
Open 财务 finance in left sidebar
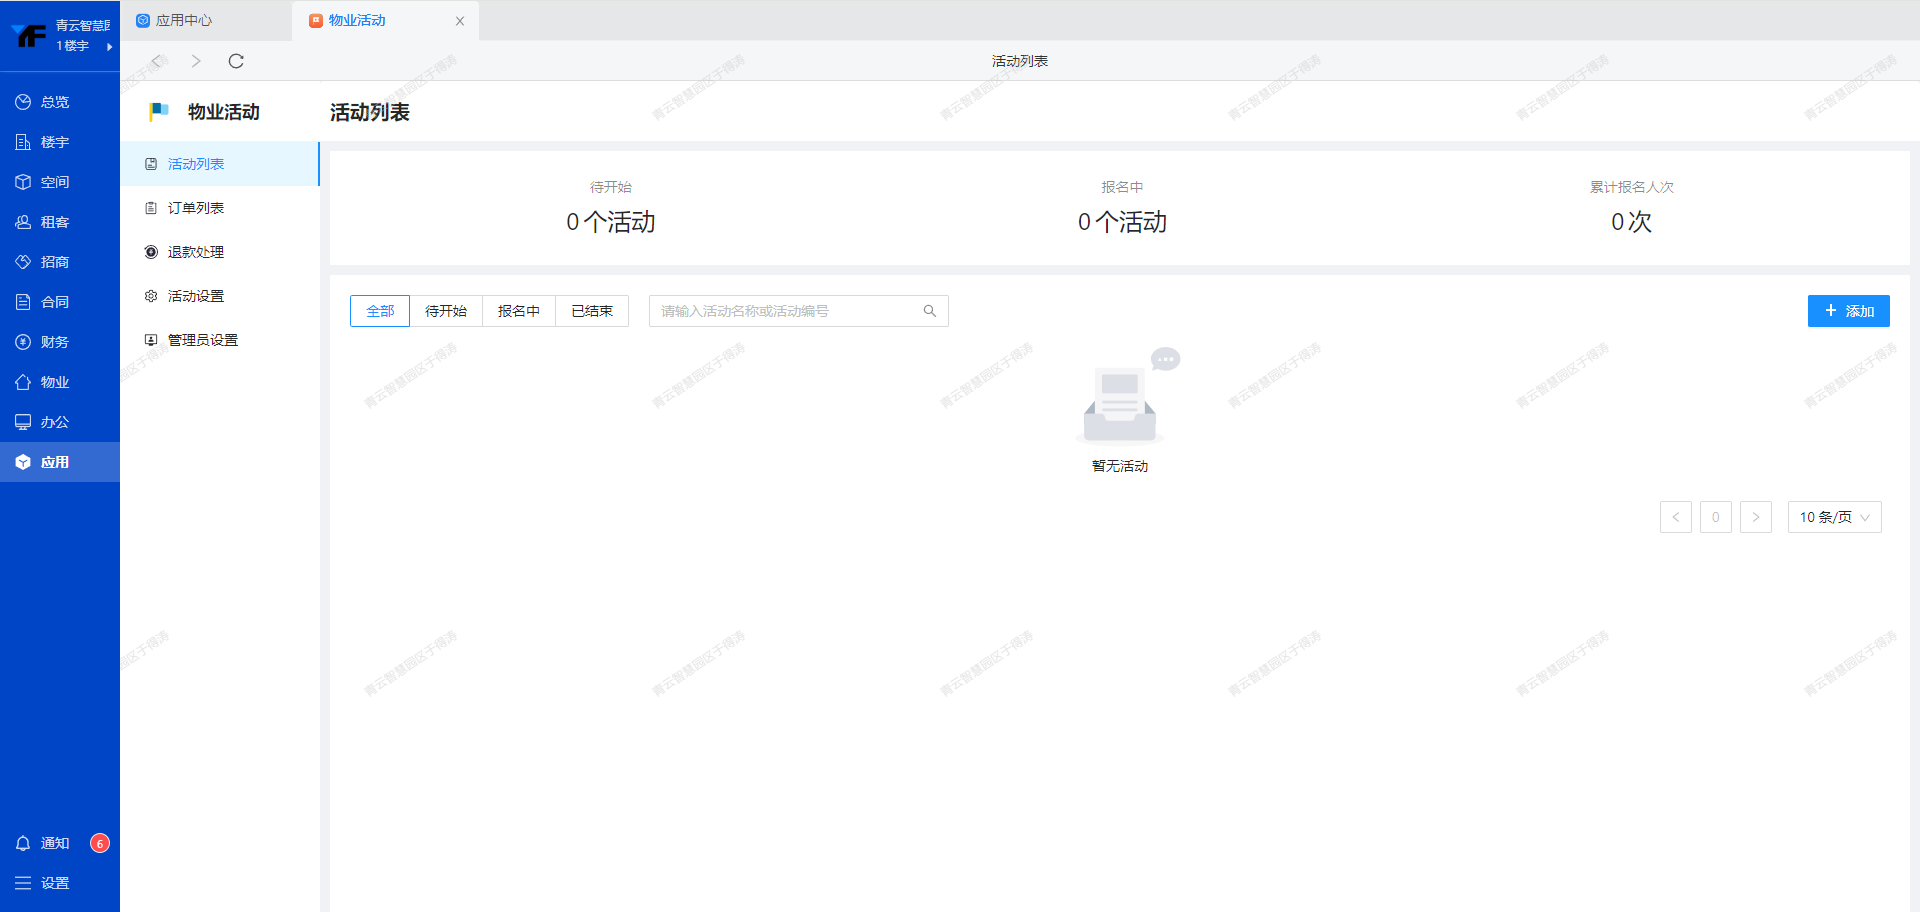tap(44, 342)
